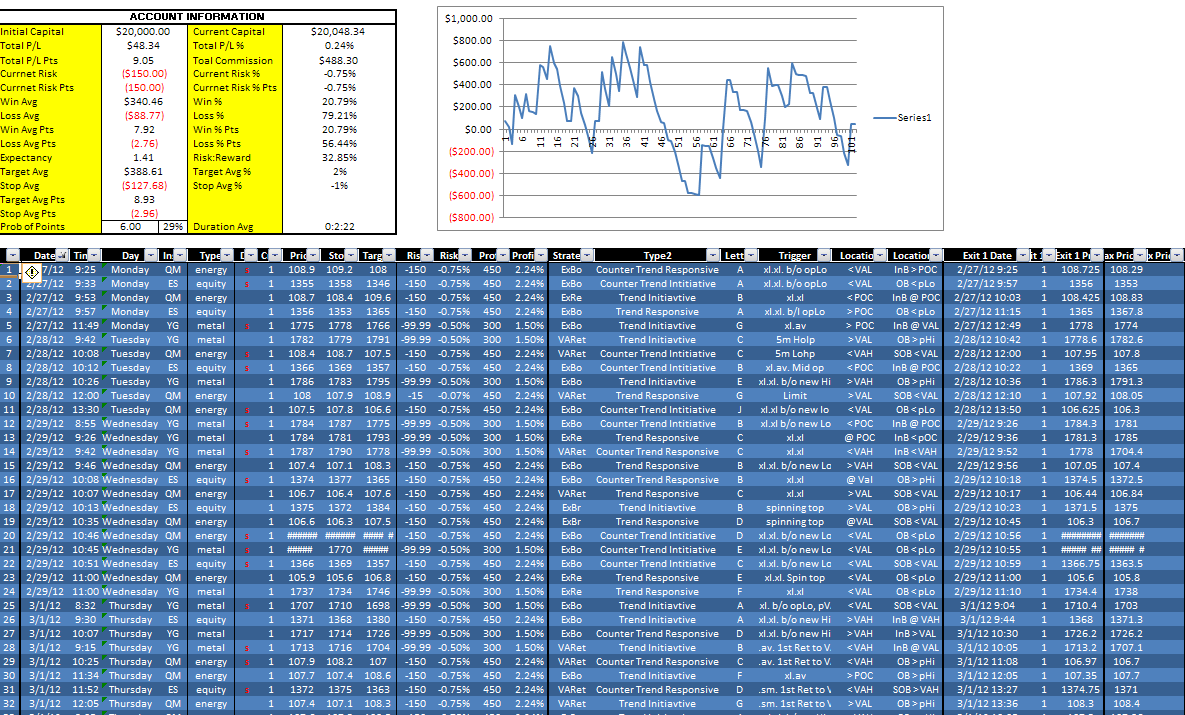
Task: Select the Win % Pts label cell
Action: (235, 130)
